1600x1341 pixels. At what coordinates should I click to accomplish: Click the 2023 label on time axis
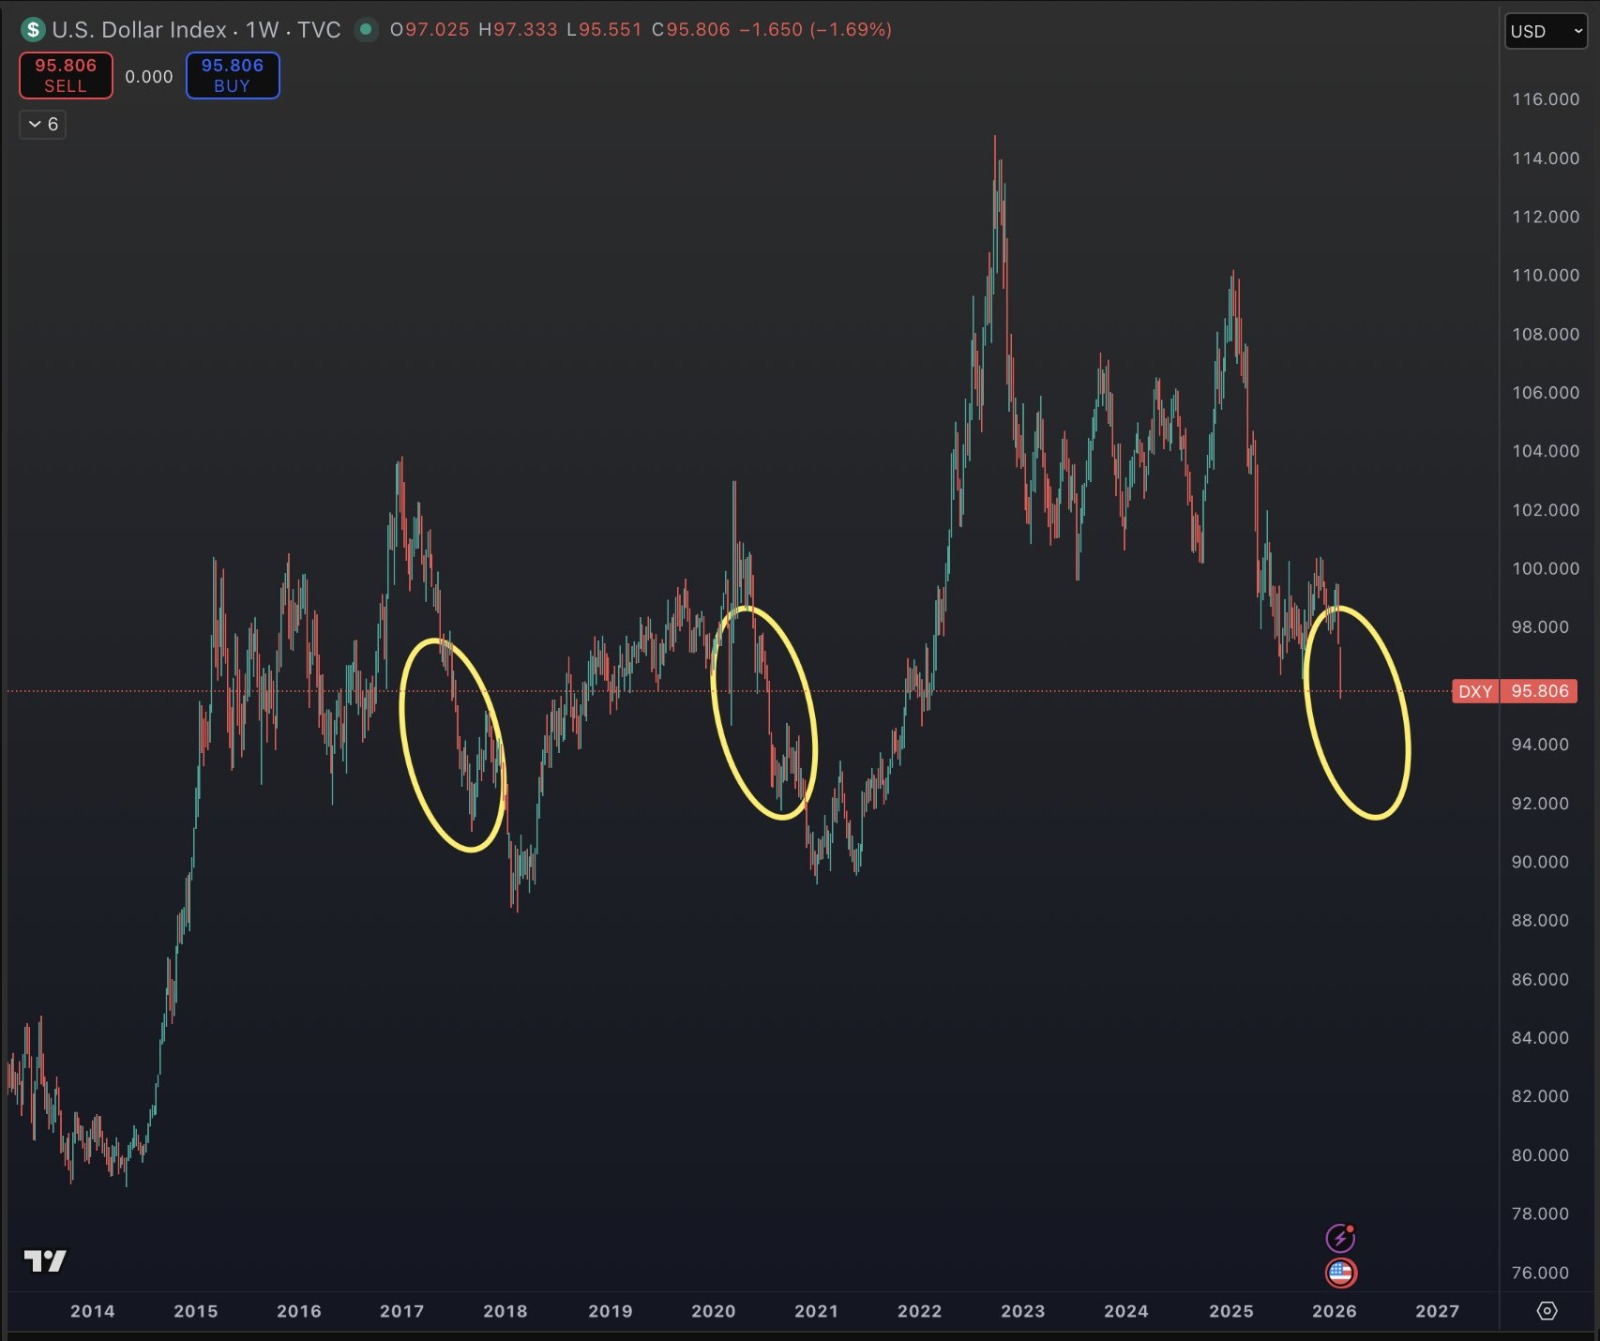pyautogui.click(x=1022, y=1311)
